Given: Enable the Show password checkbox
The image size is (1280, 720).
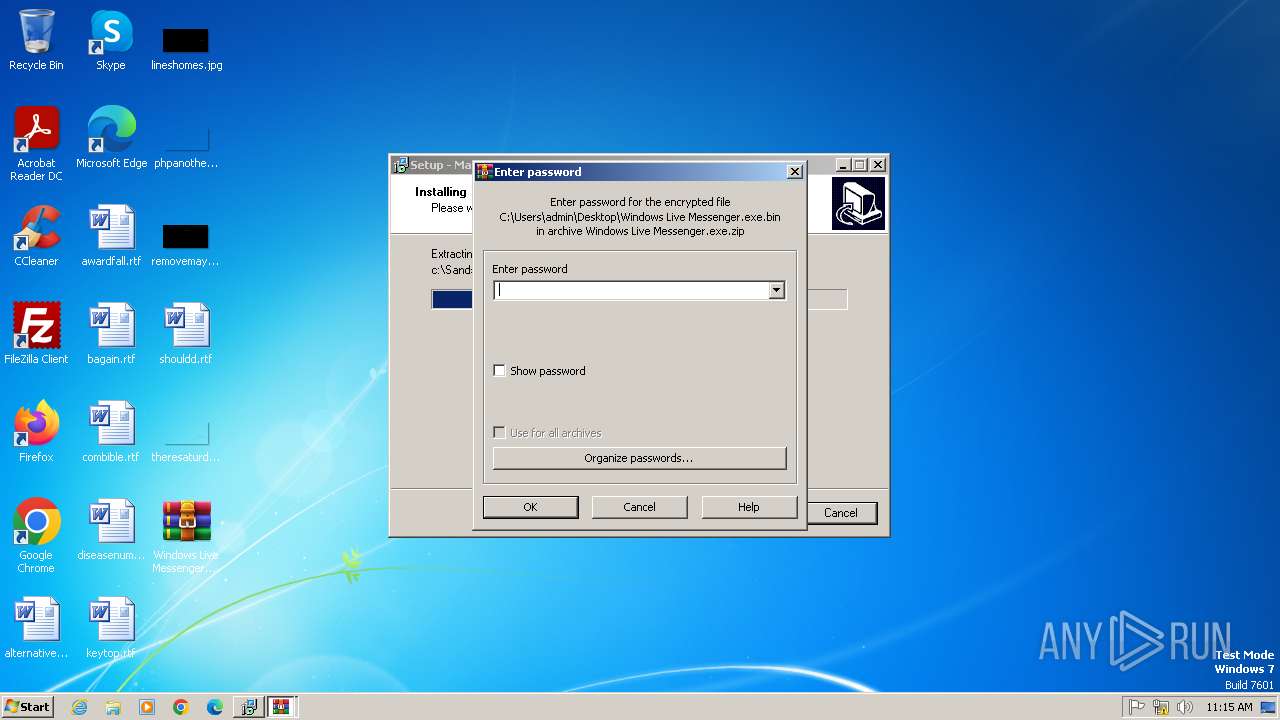Looking at the screenshot, I should (500, 371).
